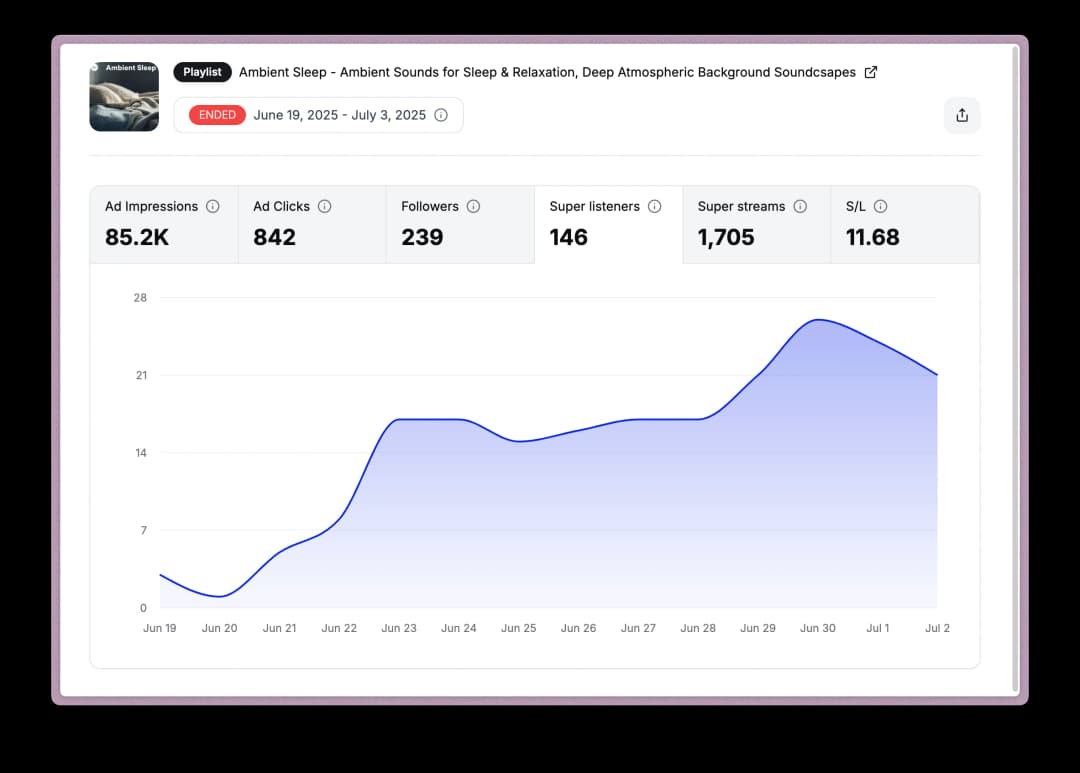1080x773 pixels.
Task: Click the Ambient Sleep cover thumbnail
Action: 124,97
